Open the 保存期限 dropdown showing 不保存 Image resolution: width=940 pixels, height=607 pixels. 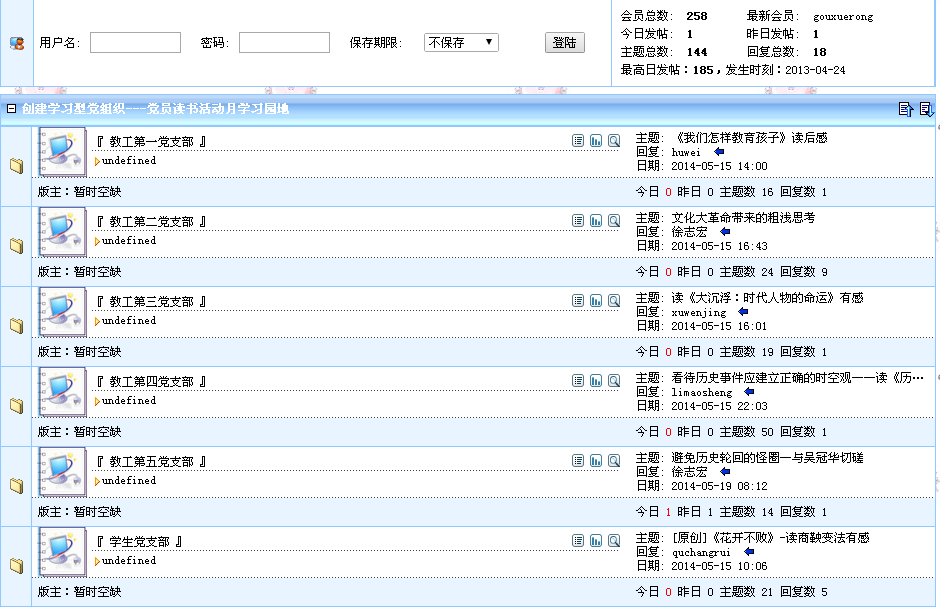(461, 43)
